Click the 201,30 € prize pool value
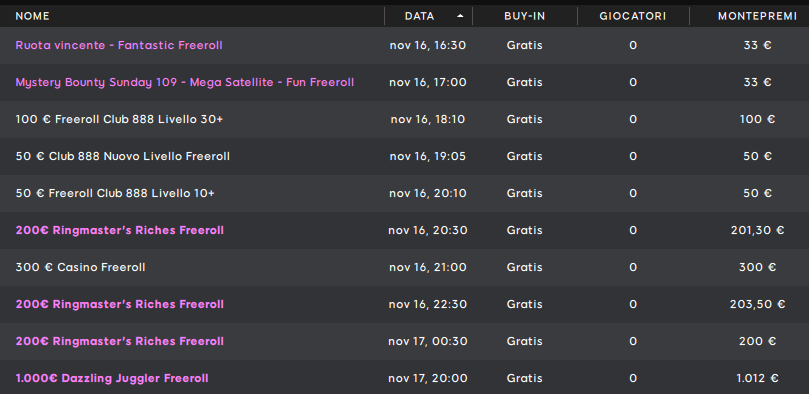Viewport: 809px width, 394px height. pyautogui.click(x=757, y=231)
